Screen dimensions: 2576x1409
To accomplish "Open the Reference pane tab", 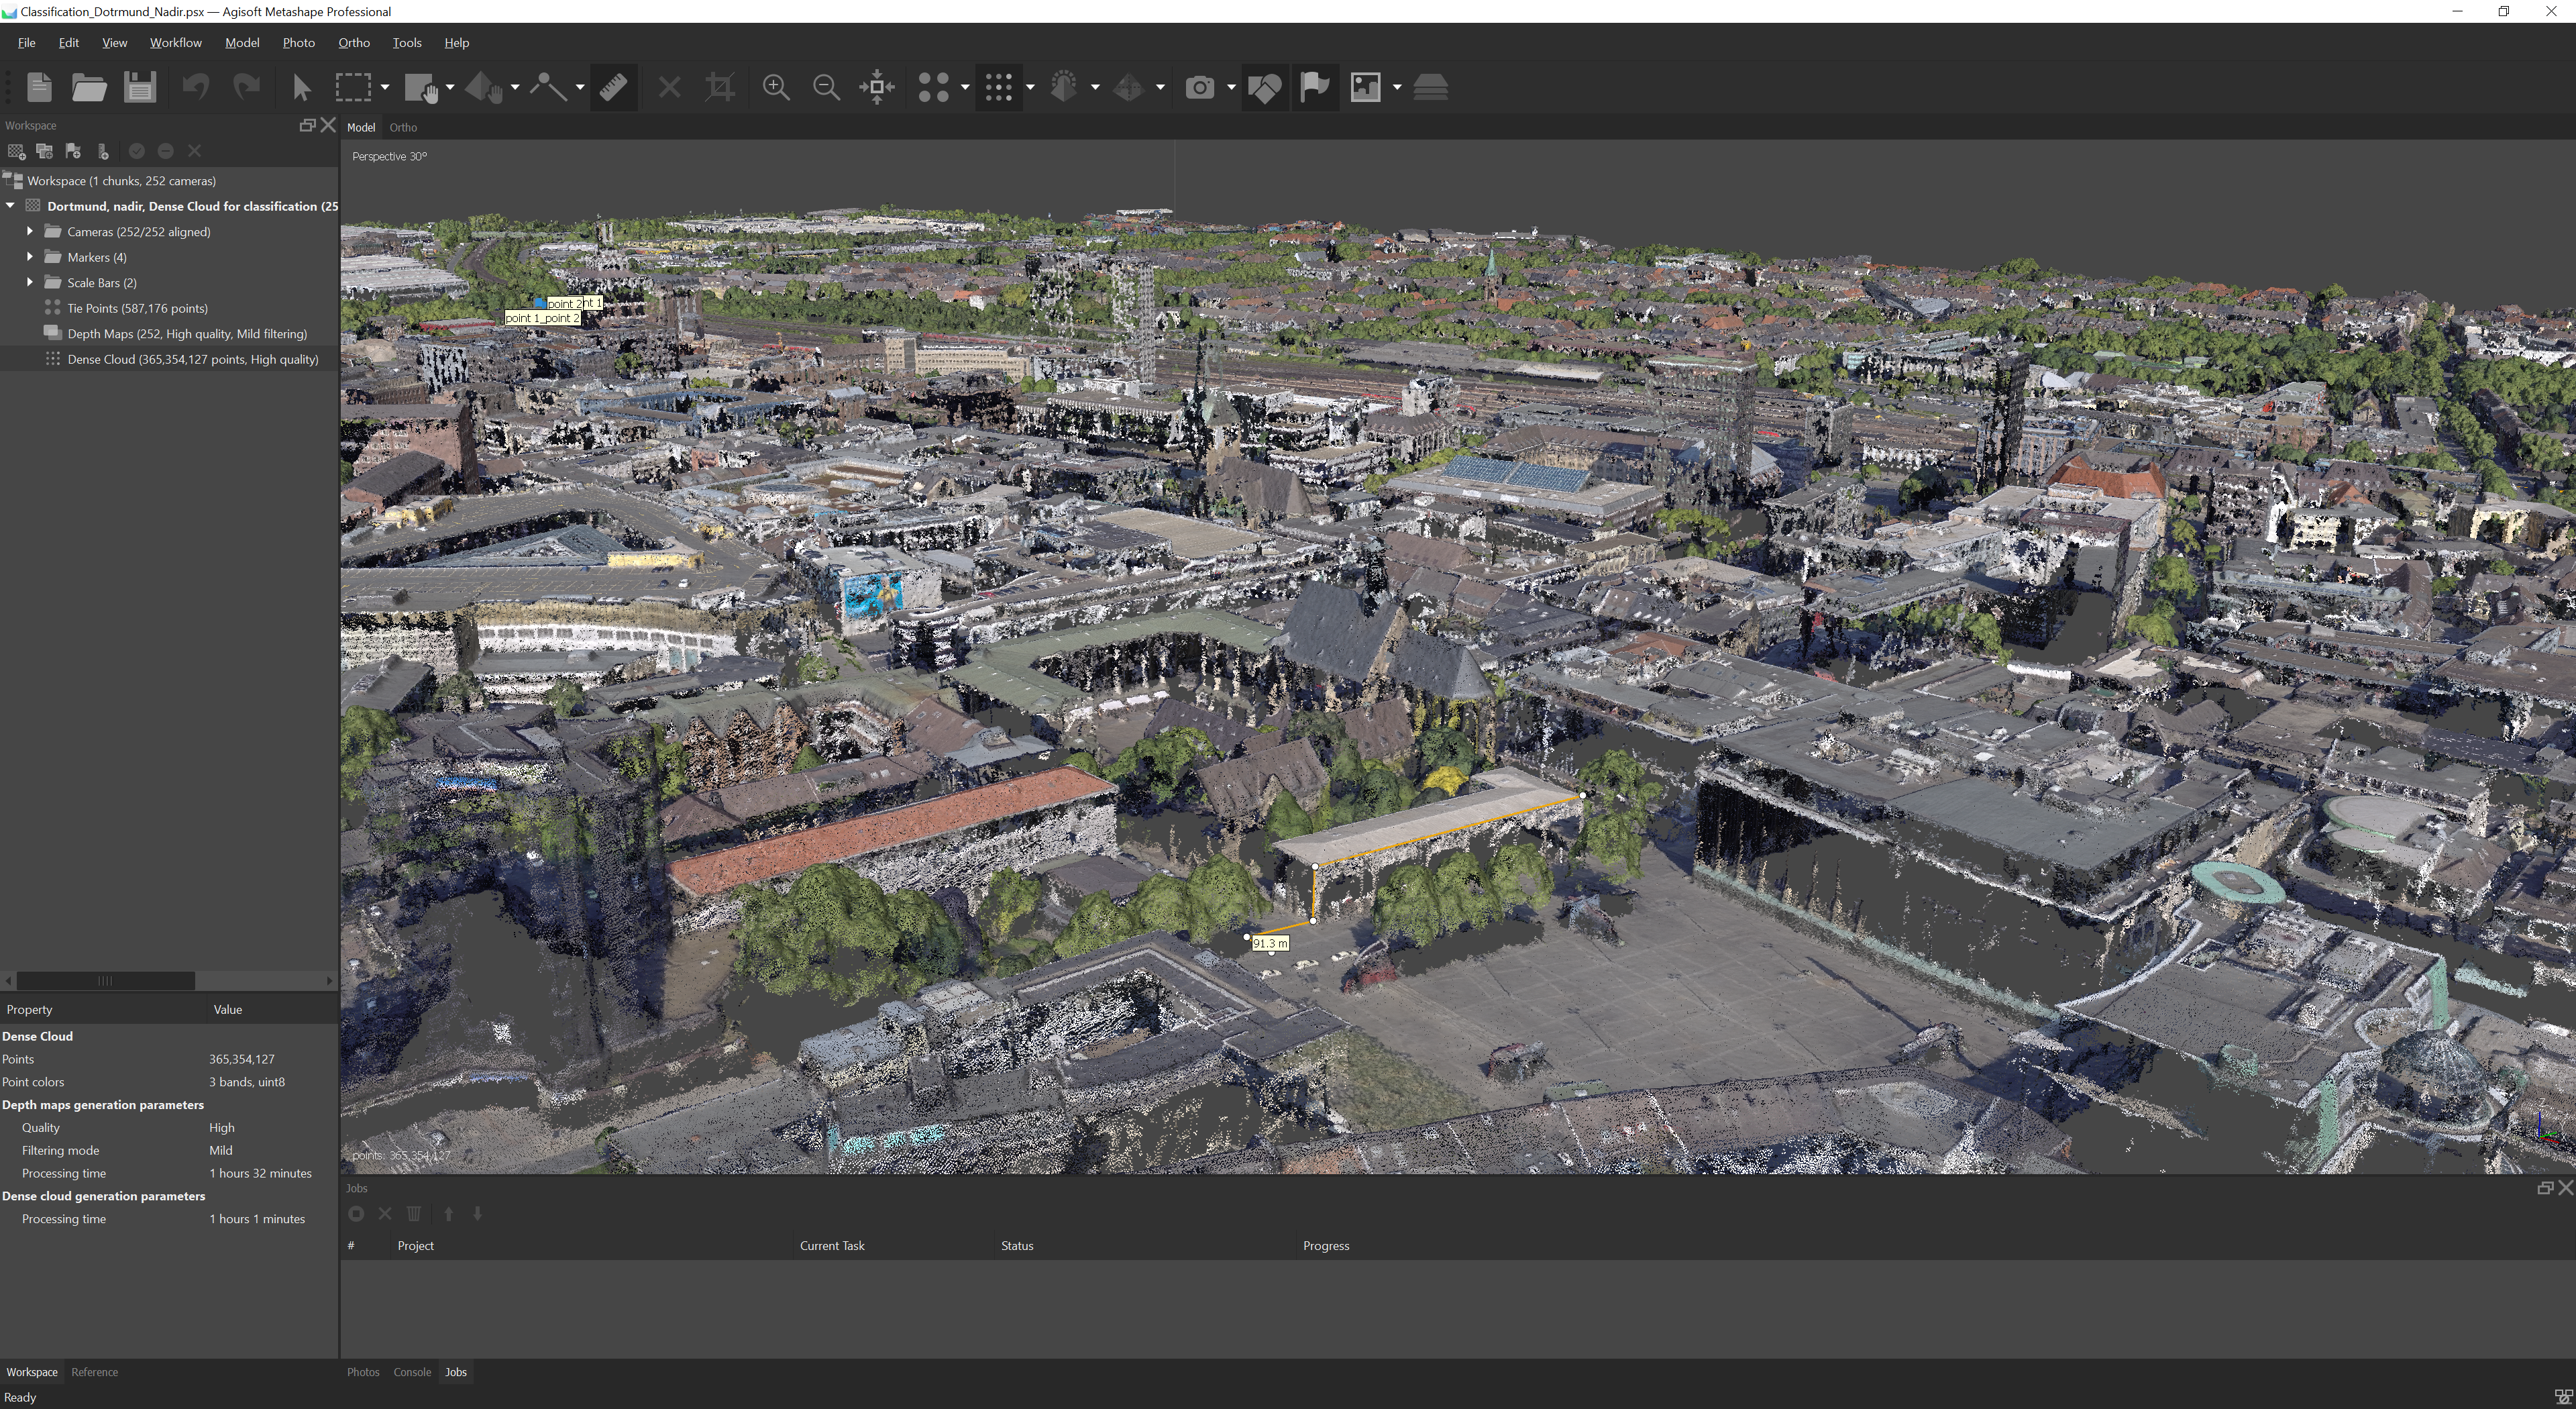I will 94,1372.
